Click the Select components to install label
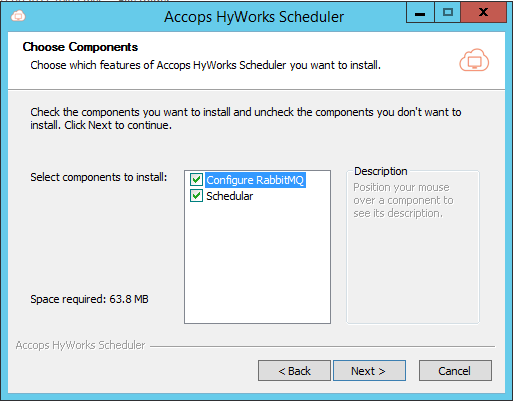 99,177
